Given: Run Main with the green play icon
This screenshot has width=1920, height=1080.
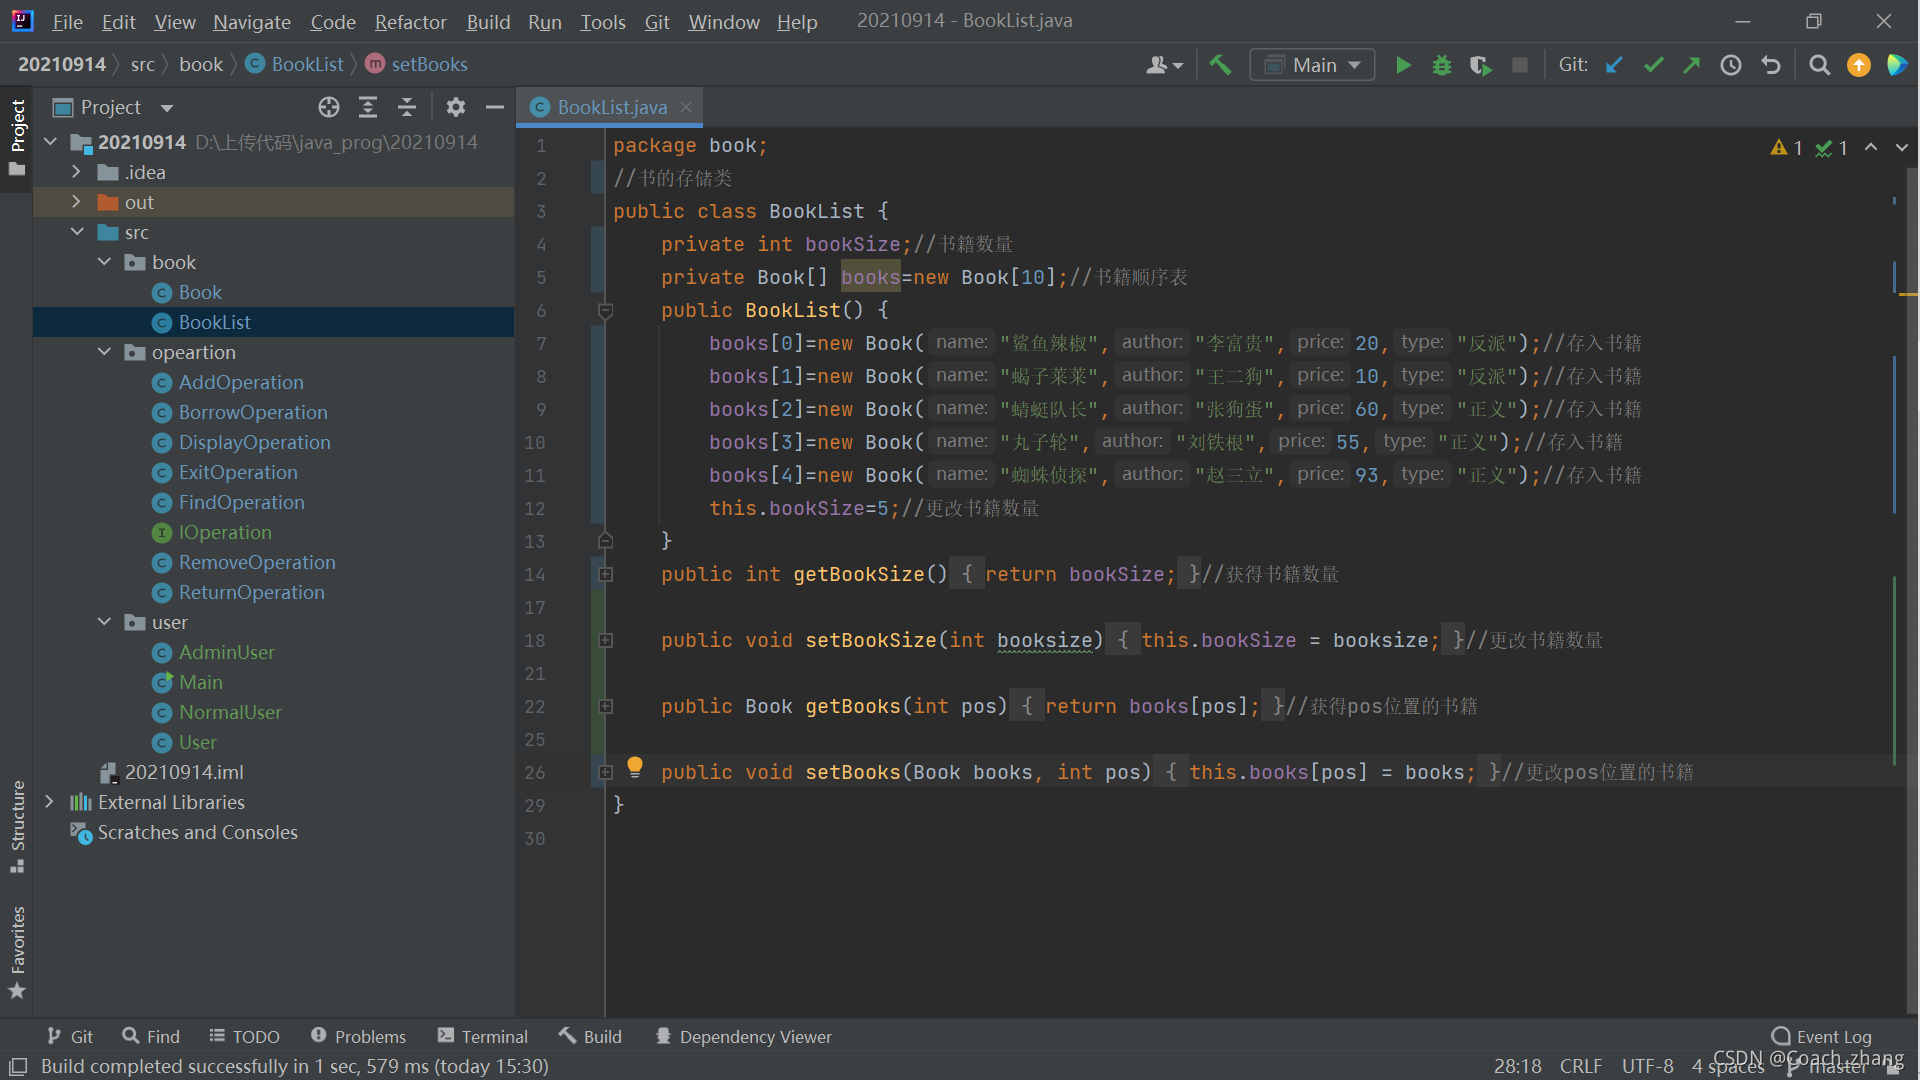Looking at the screenshot, I should (x=1403, y=65).
